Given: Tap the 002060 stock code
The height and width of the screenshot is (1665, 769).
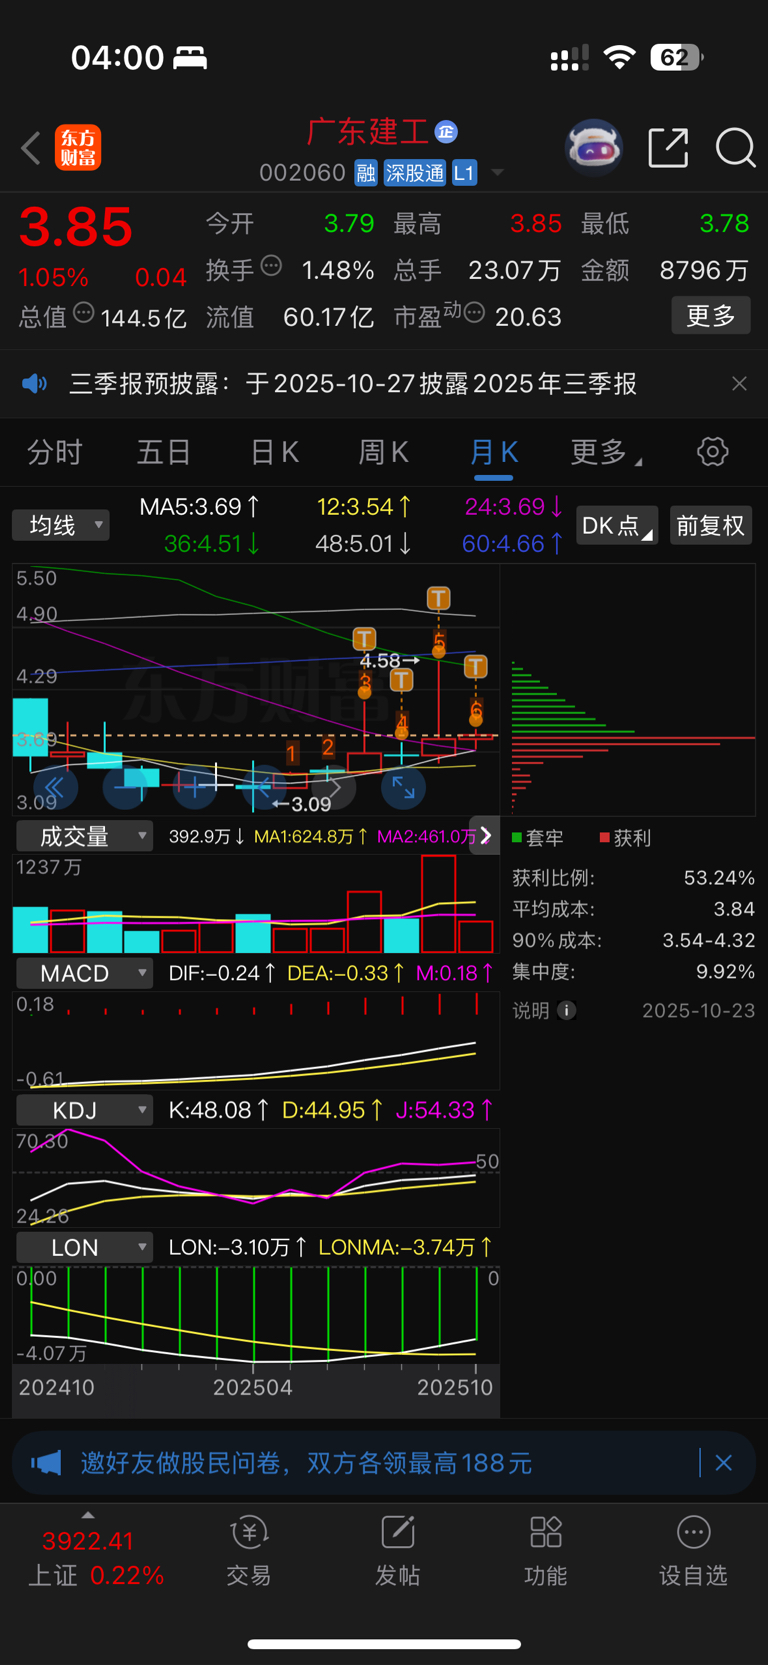Looking at the screenshot, I should click(x=302, y=173).
